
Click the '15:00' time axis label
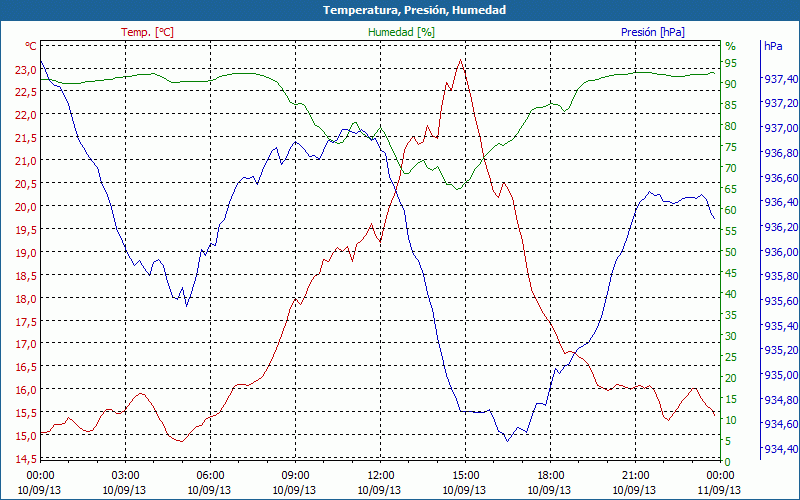point(465,476)
